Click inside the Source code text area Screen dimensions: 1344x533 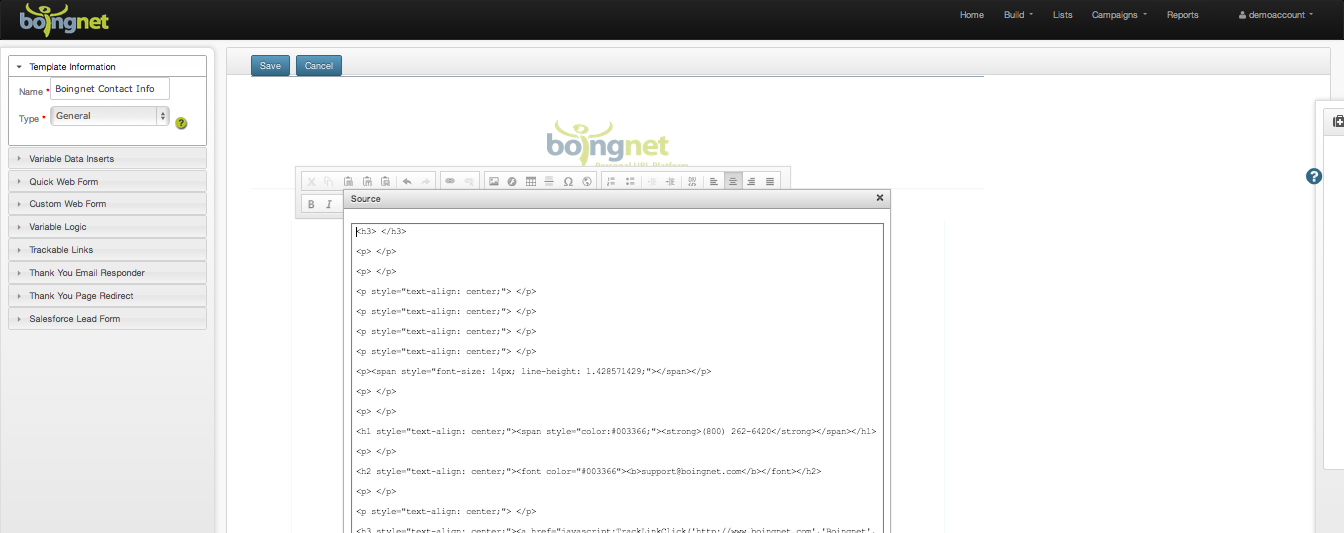tap(617, 380)
